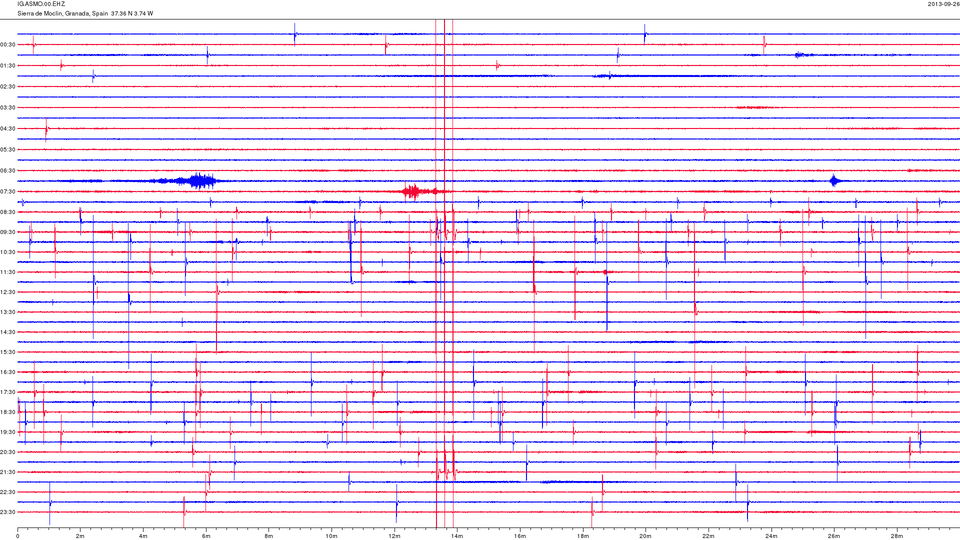
Task: Click the 12m tick on minute axis
Action: [394, 536]
